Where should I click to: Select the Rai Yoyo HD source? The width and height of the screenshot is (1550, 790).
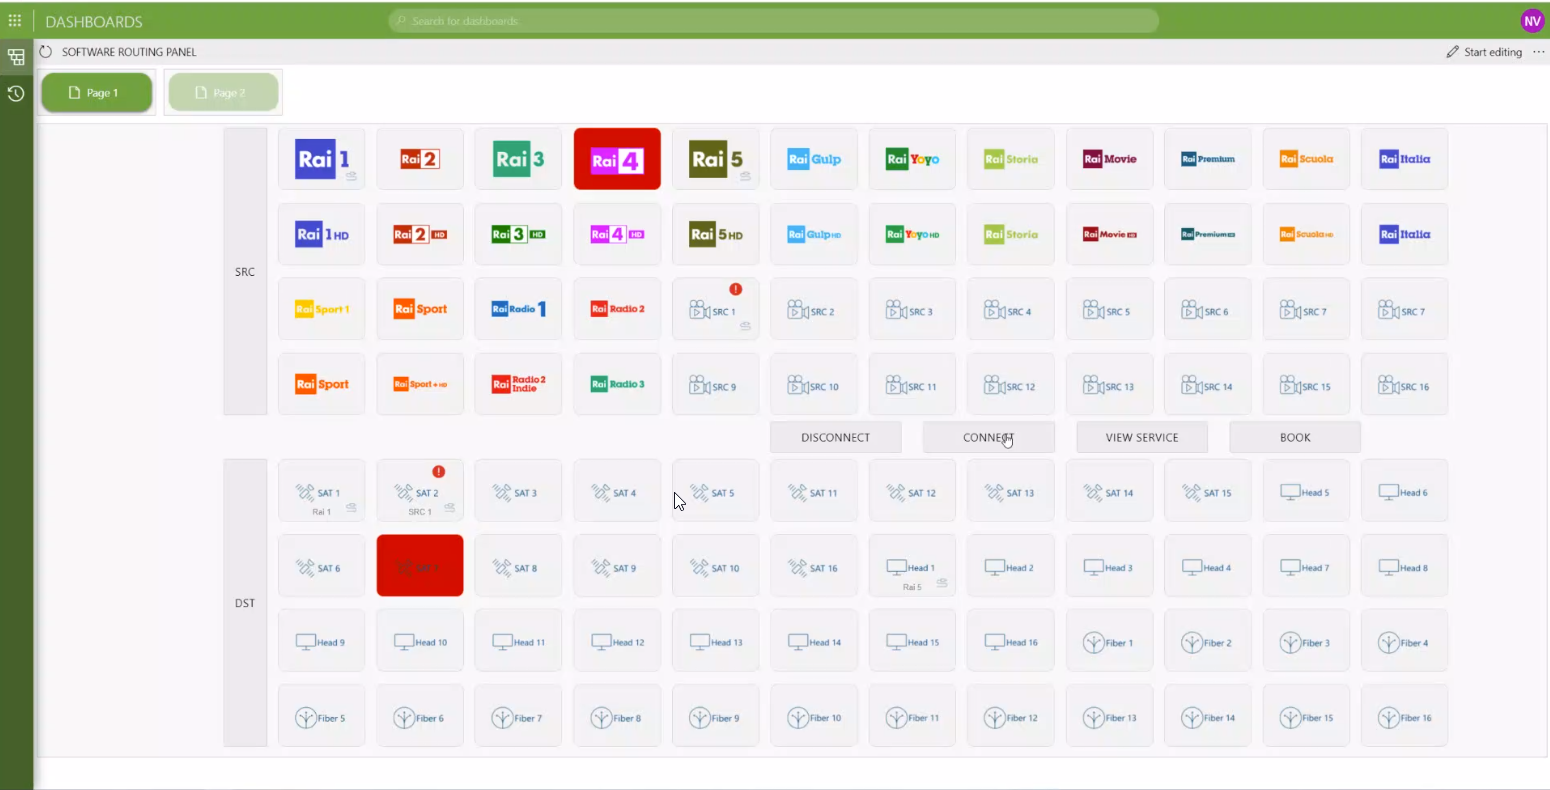[912, 234]
